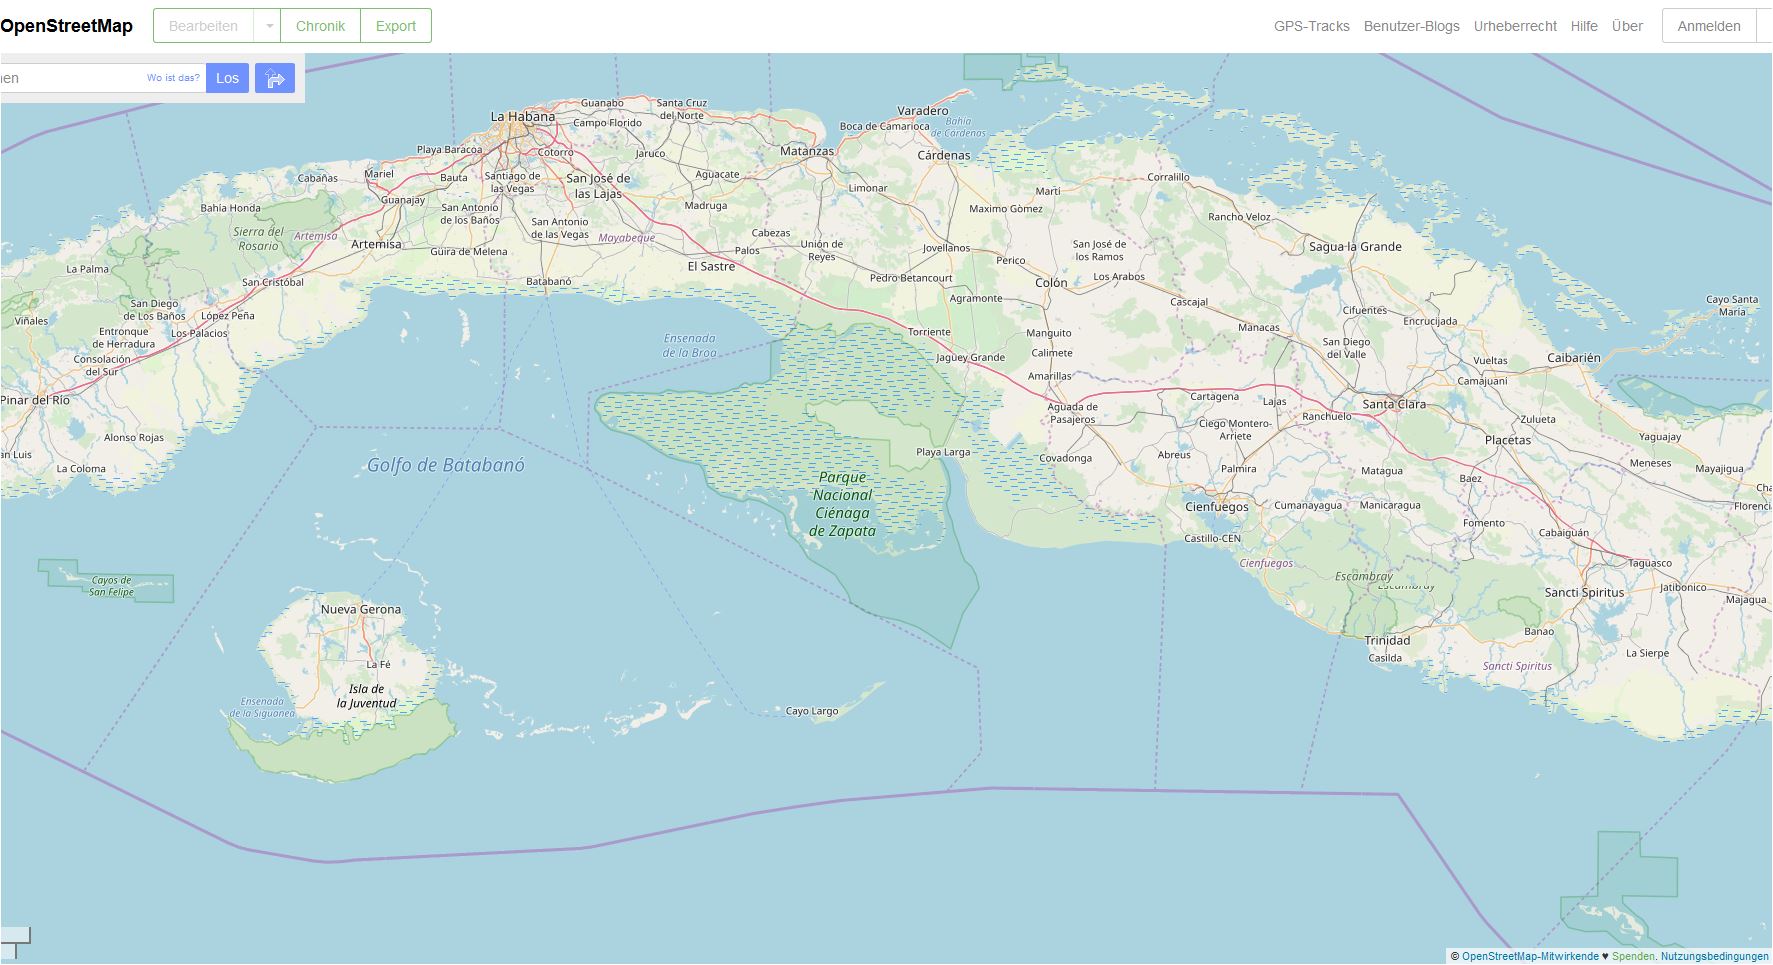Open the Bearbeiten dropdown arrow
Viewport: 1773px width, 965px height.
[268, 26]
